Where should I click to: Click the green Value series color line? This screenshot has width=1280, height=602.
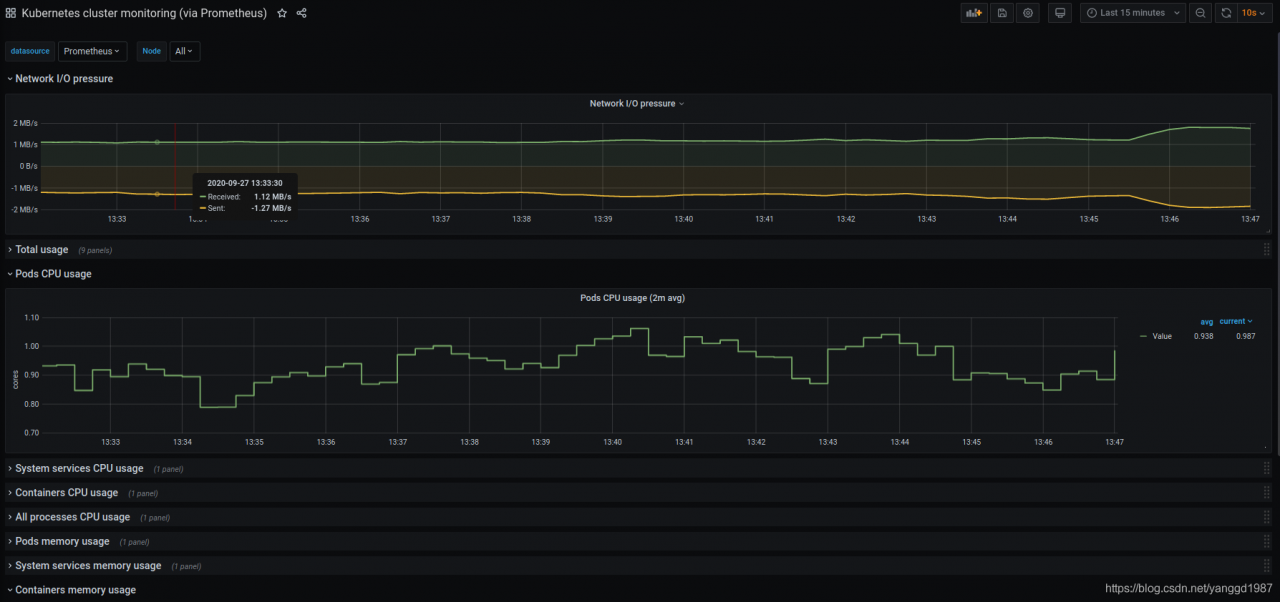click(1144, 336)
